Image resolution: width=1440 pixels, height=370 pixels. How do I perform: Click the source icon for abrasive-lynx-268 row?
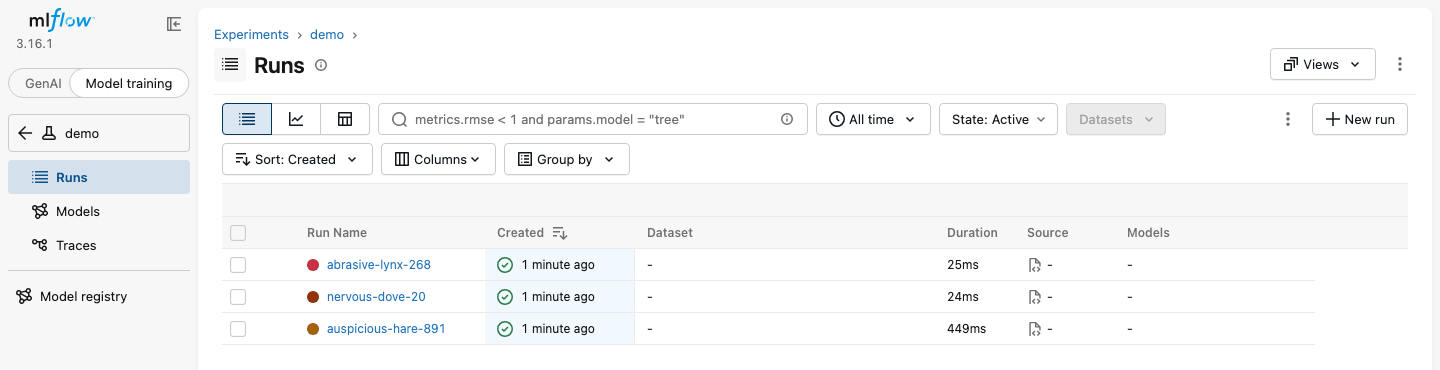pos(1035,265)
